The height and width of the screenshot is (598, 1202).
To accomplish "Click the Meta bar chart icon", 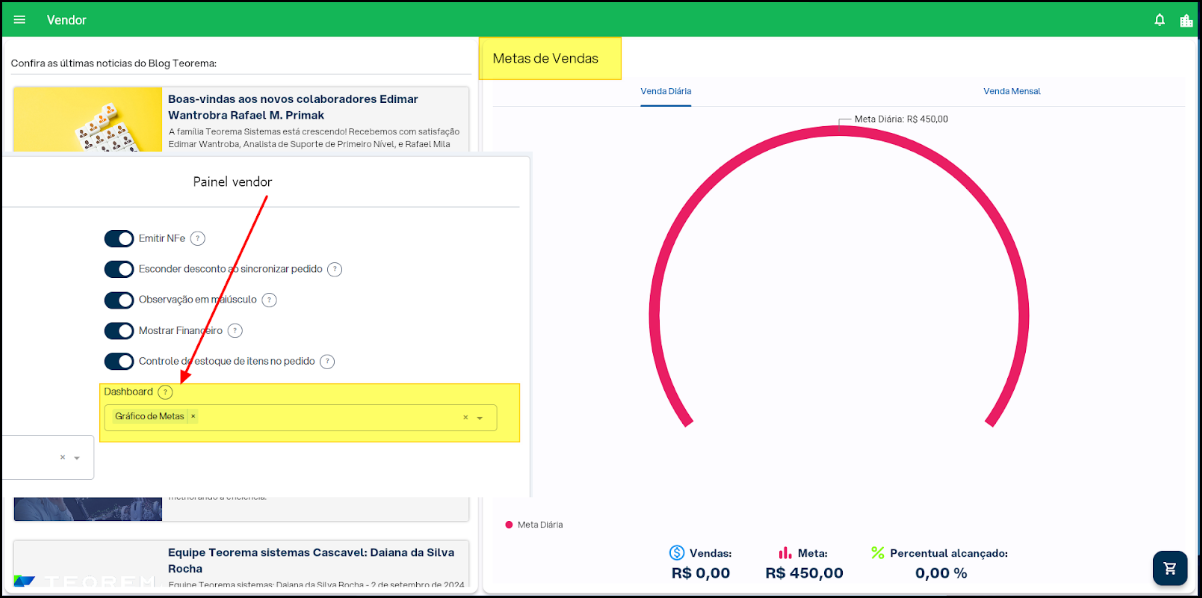I will point(785,552).
